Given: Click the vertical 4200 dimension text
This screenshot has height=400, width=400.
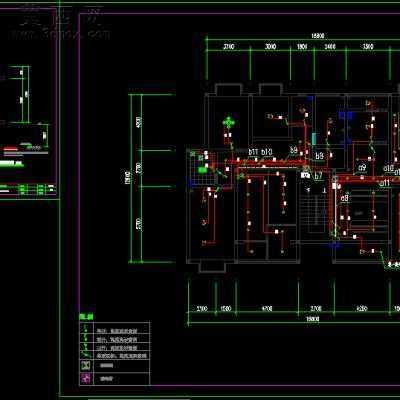Looking at the screenshot, I should tap(139, 122).
